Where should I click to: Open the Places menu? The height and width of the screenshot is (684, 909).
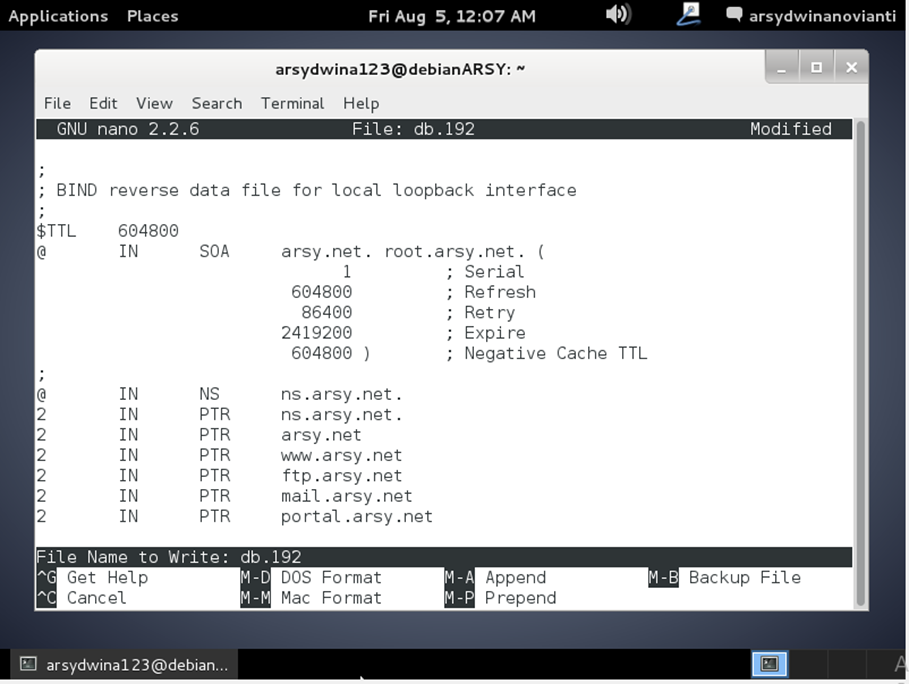(152, 16)
